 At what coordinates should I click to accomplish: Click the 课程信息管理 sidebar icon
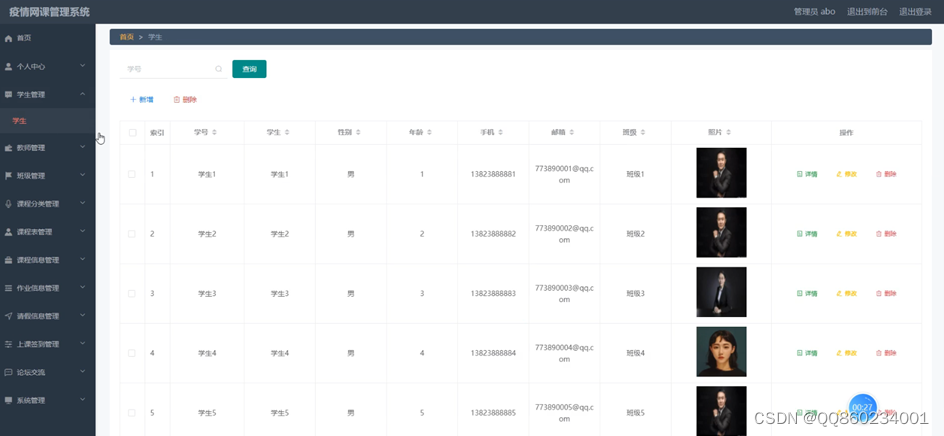[8, 260]
